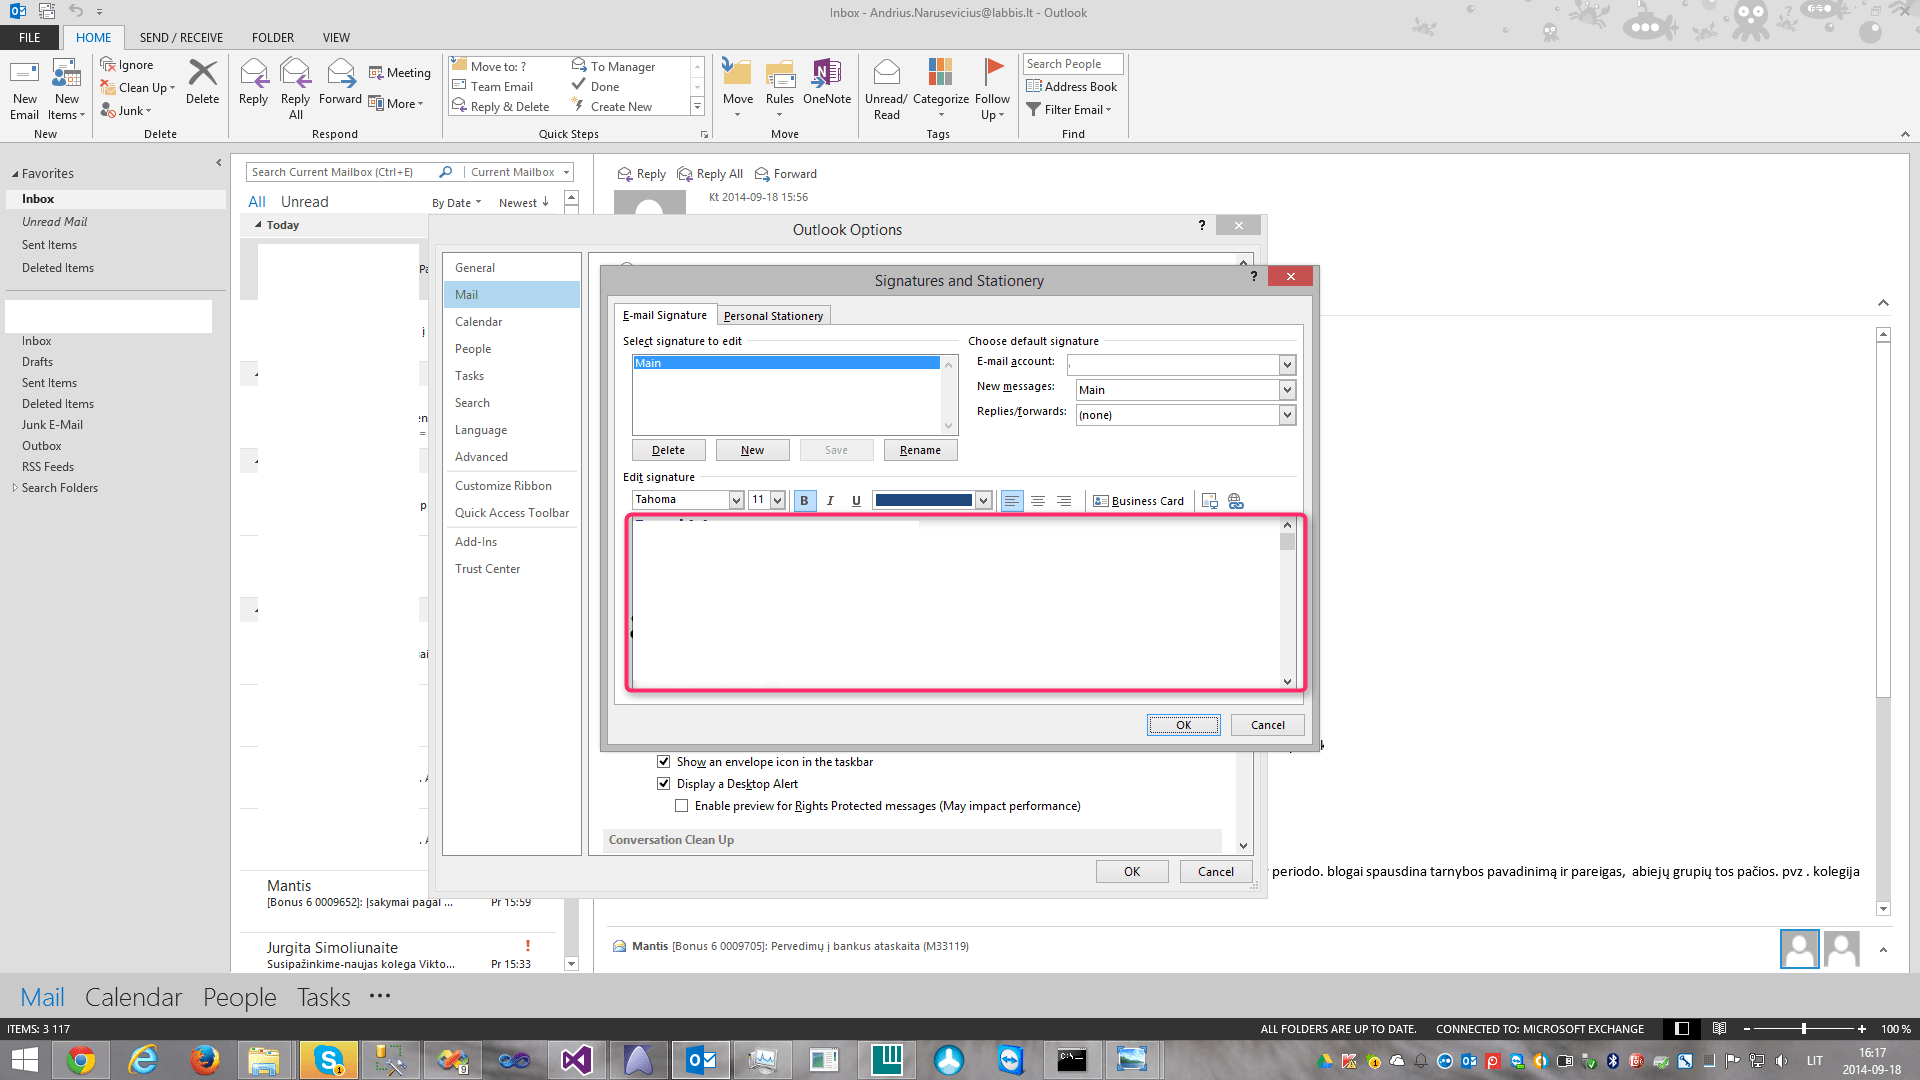Enable preview for Rights Protected messages

point(681,805)
